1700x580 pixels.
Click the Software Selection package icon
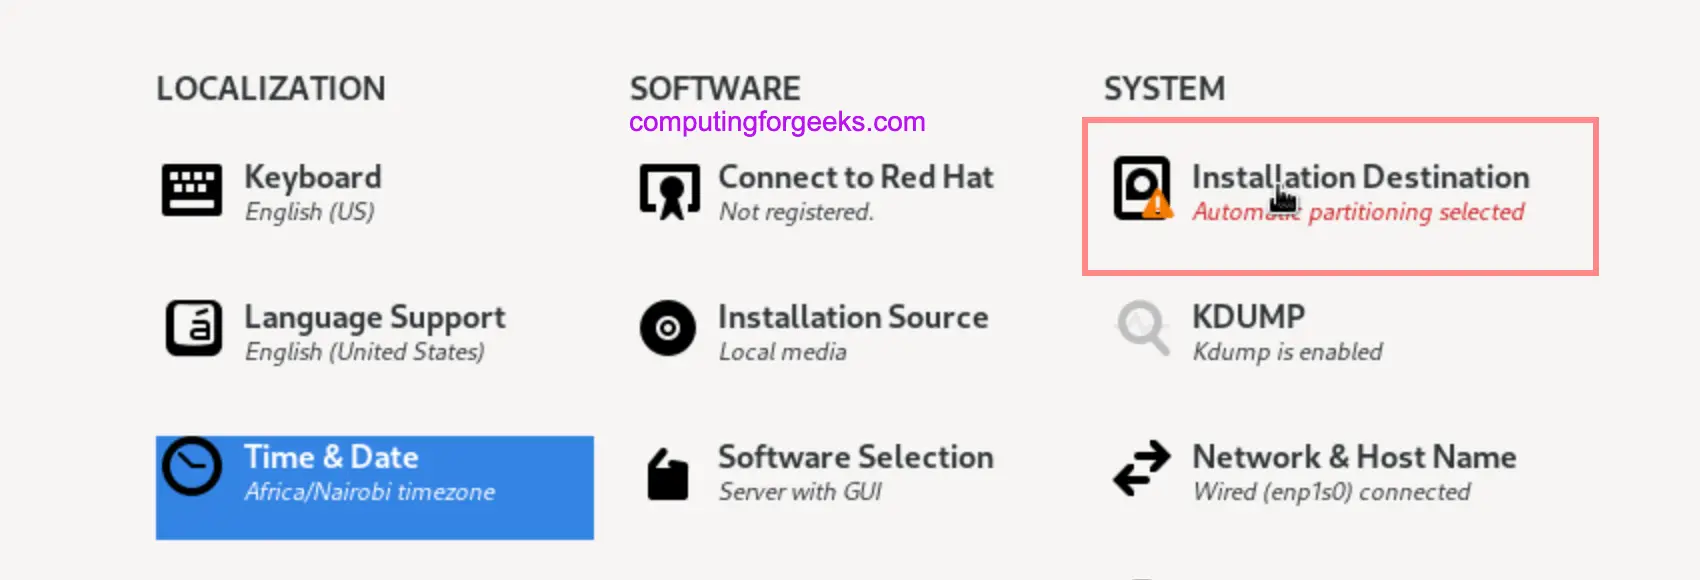(668, 473)
